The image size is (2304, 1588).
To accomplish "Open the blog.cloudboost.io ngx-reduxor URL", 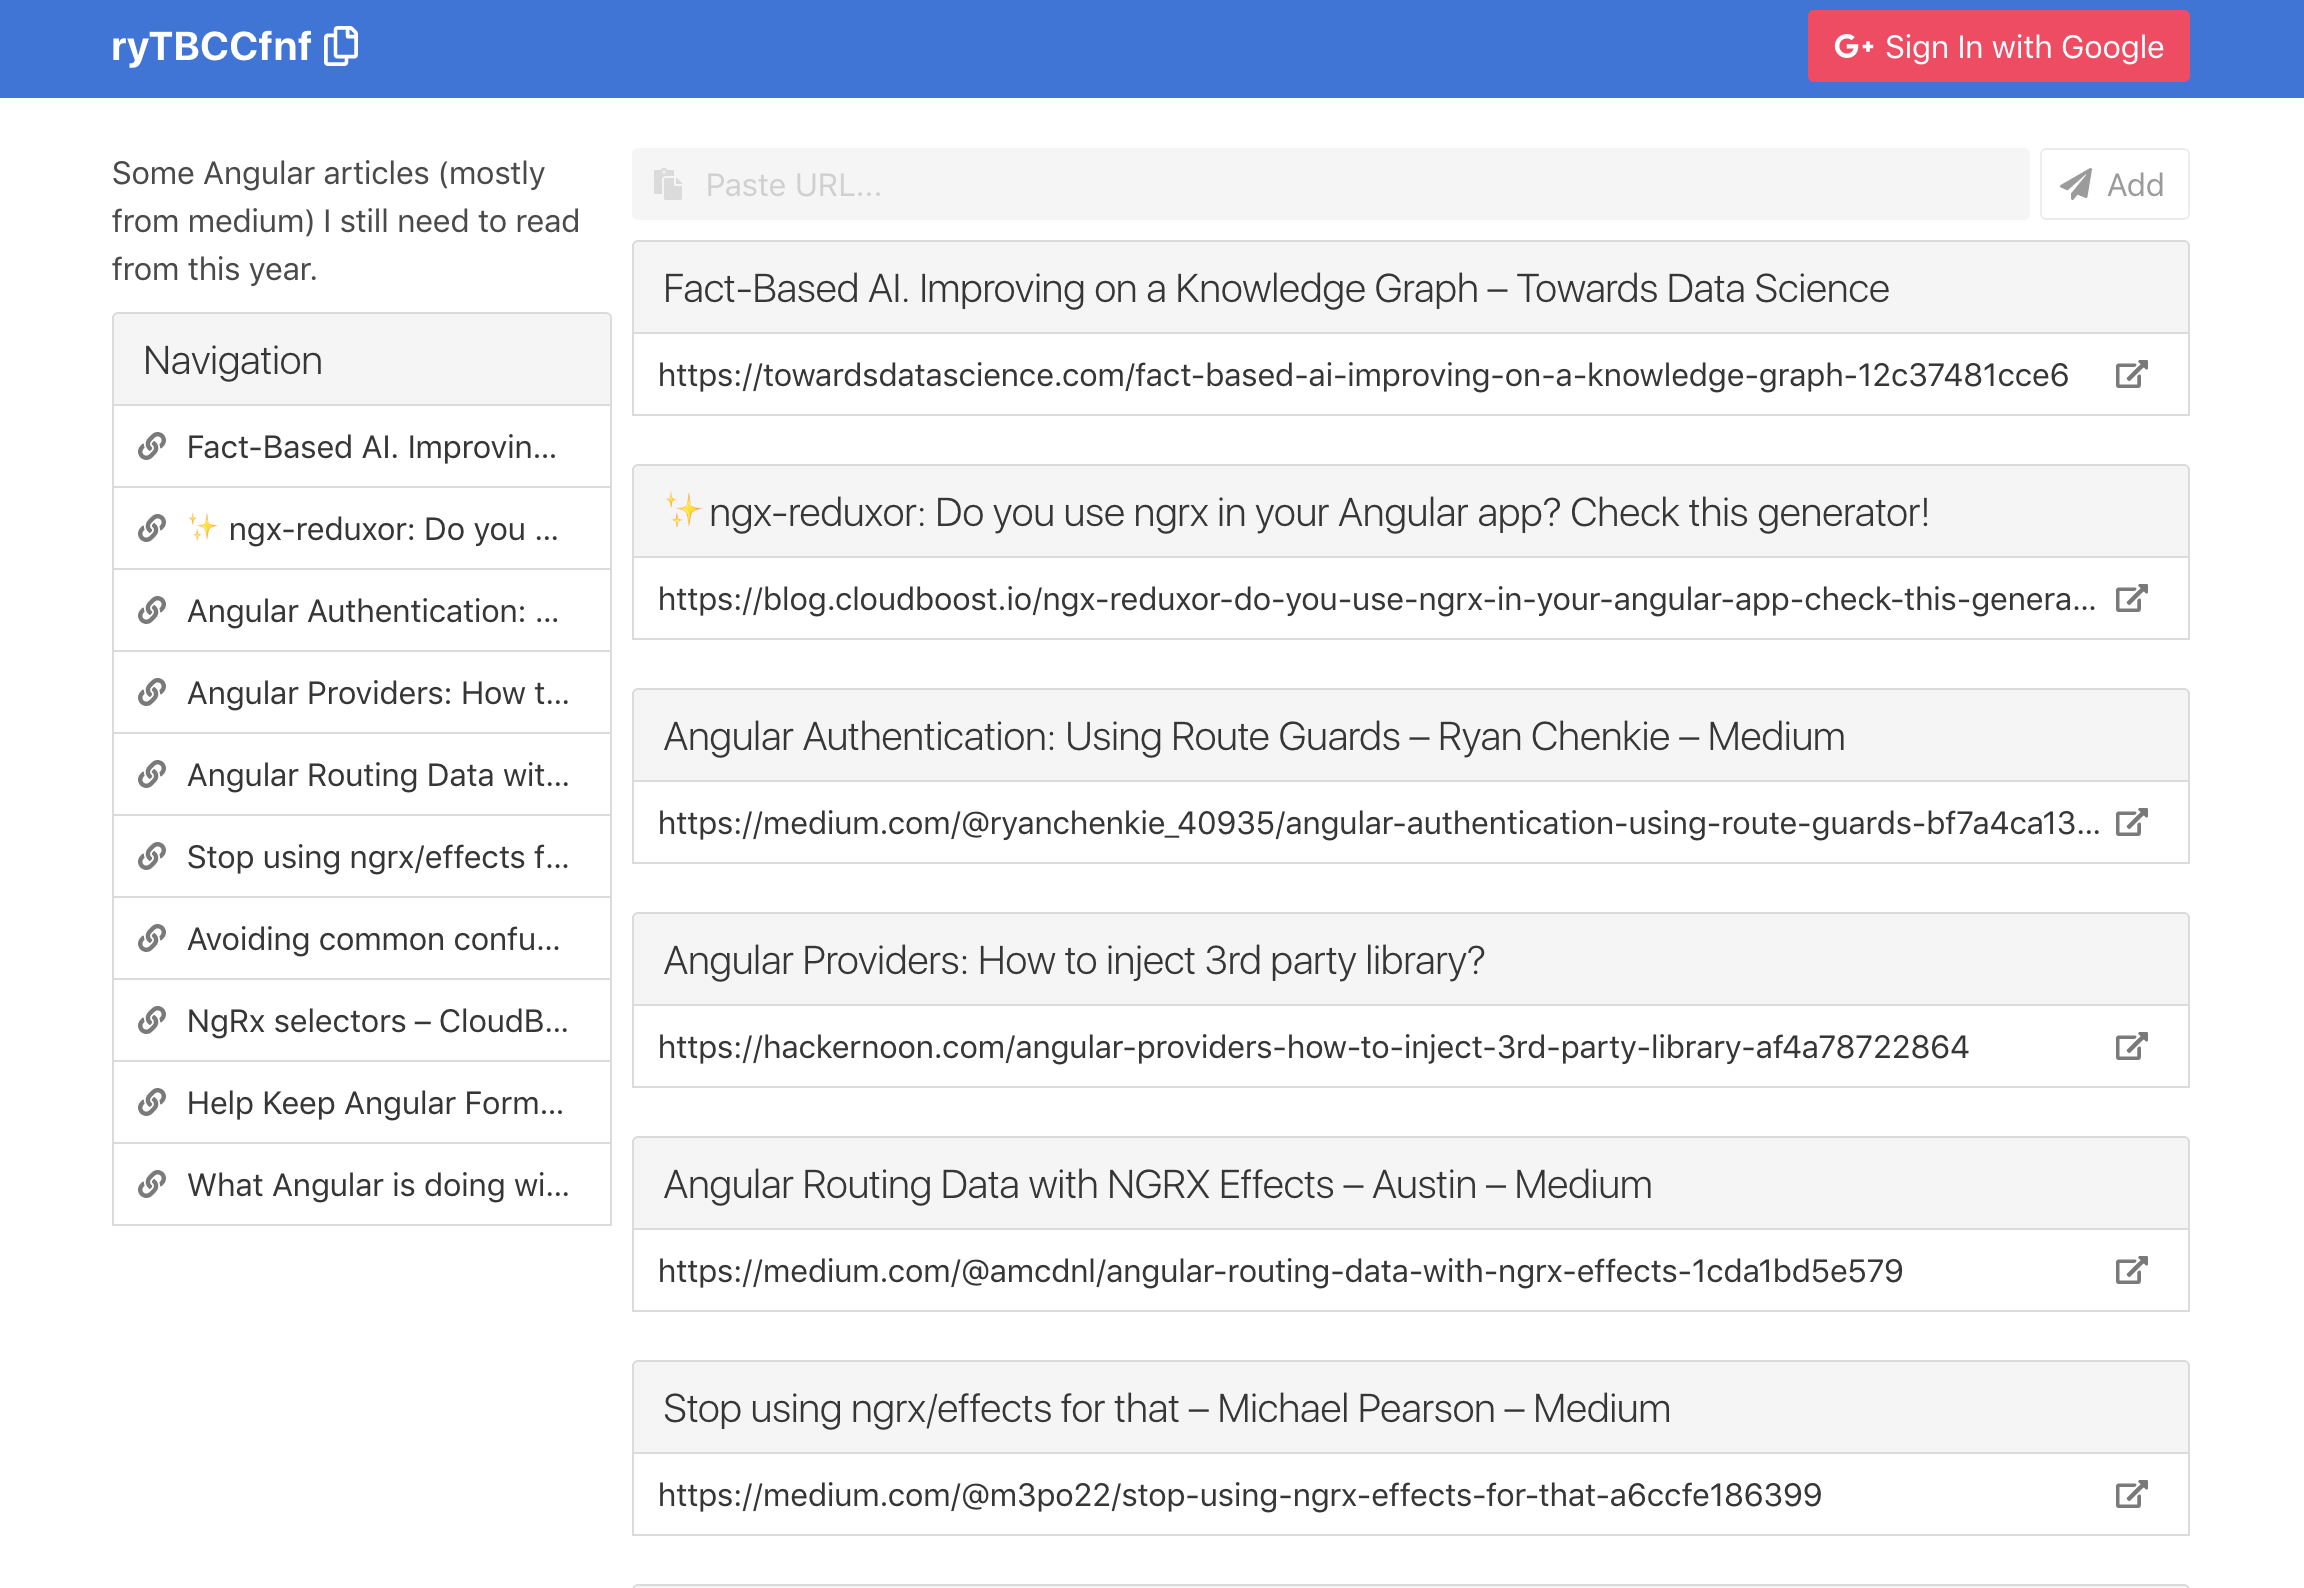I will pyautogui.click(x=1377, y=599).
